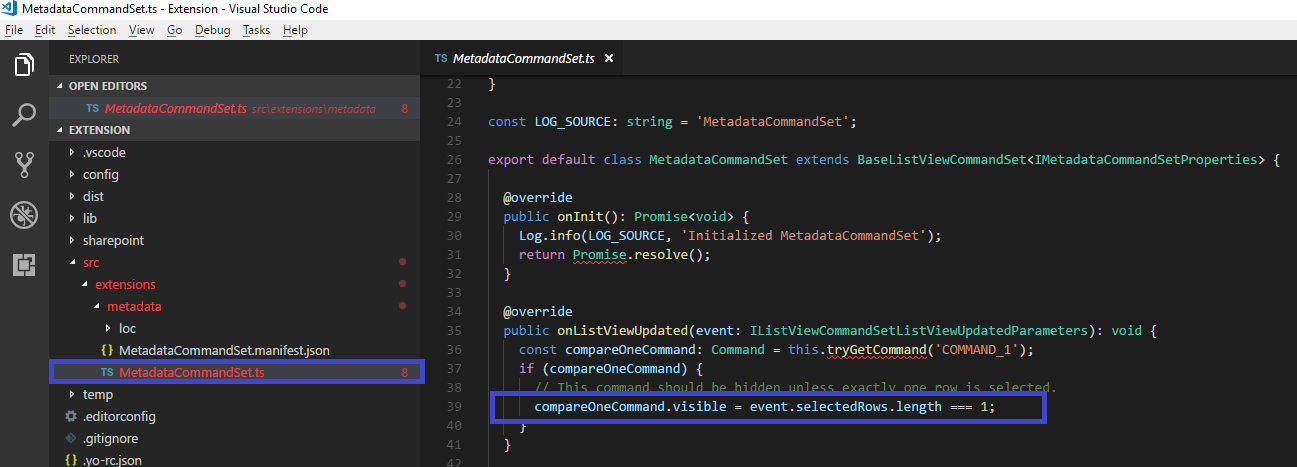Expand the temp folder
This screenshot has height=467, width=1297.
[97, 395]
